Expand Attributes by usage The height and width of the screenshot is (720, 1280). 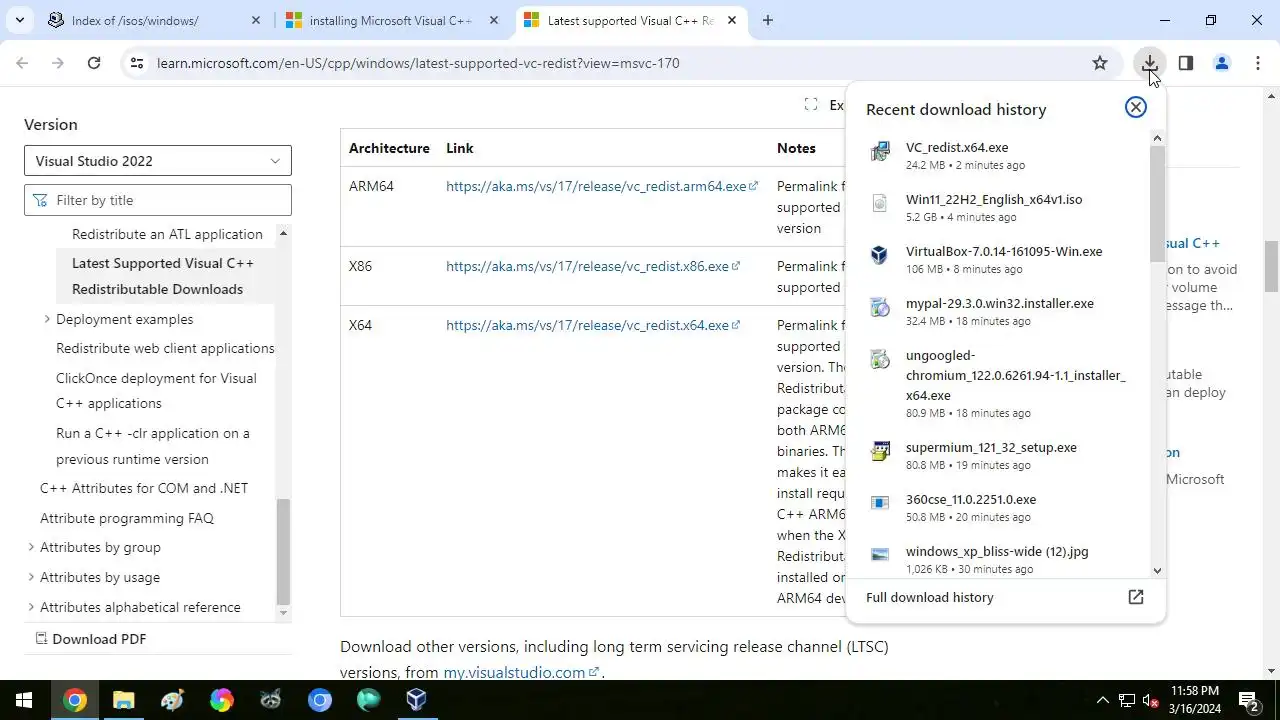[31, 577]
